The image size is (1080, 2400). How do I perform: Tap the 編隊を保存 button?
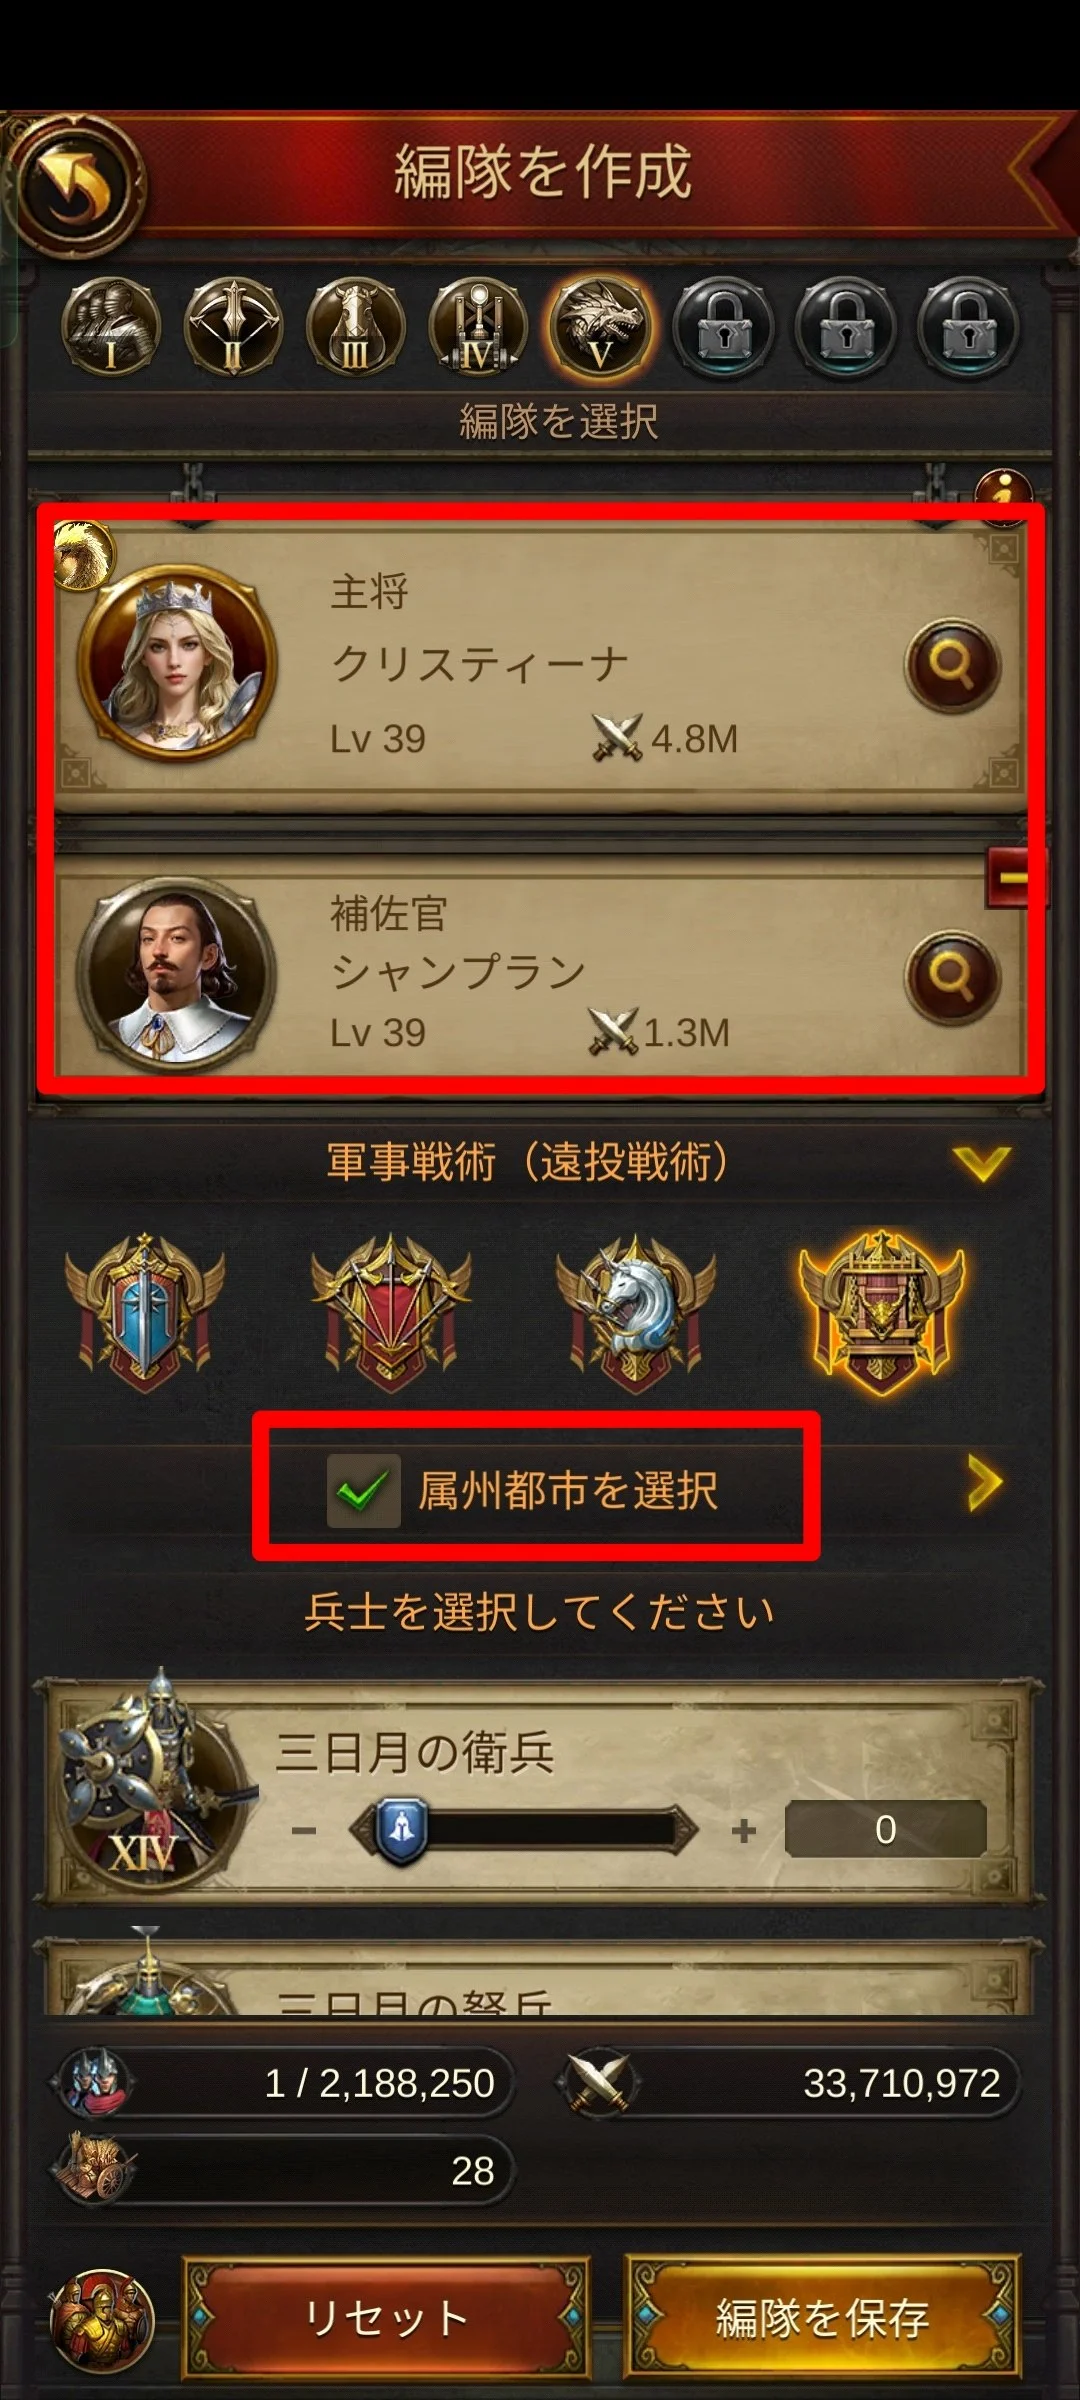coord(823,2317)
